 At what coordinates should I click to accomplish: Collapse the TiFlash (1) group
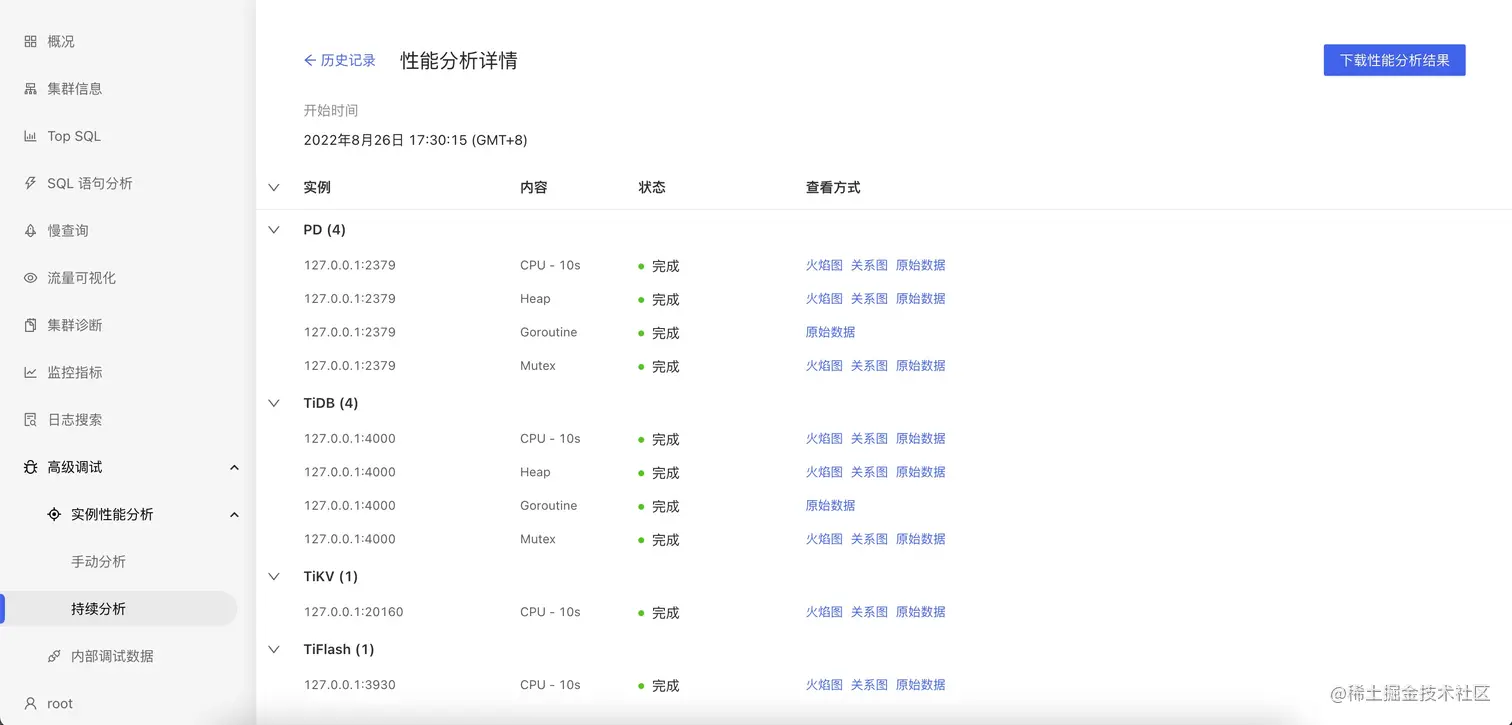click(x=274, y=650)
